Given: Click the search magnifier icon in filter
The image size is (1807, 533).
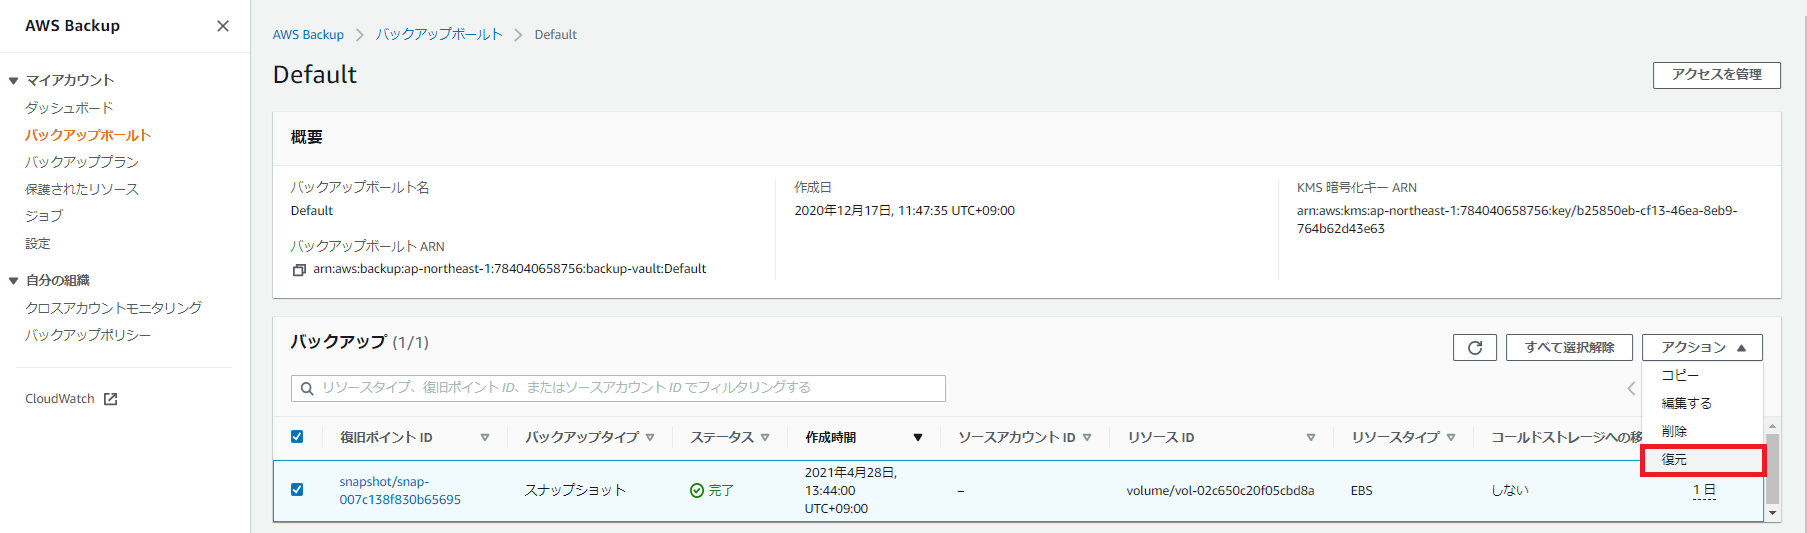Looking at the screenshot, I should (307, 388).
